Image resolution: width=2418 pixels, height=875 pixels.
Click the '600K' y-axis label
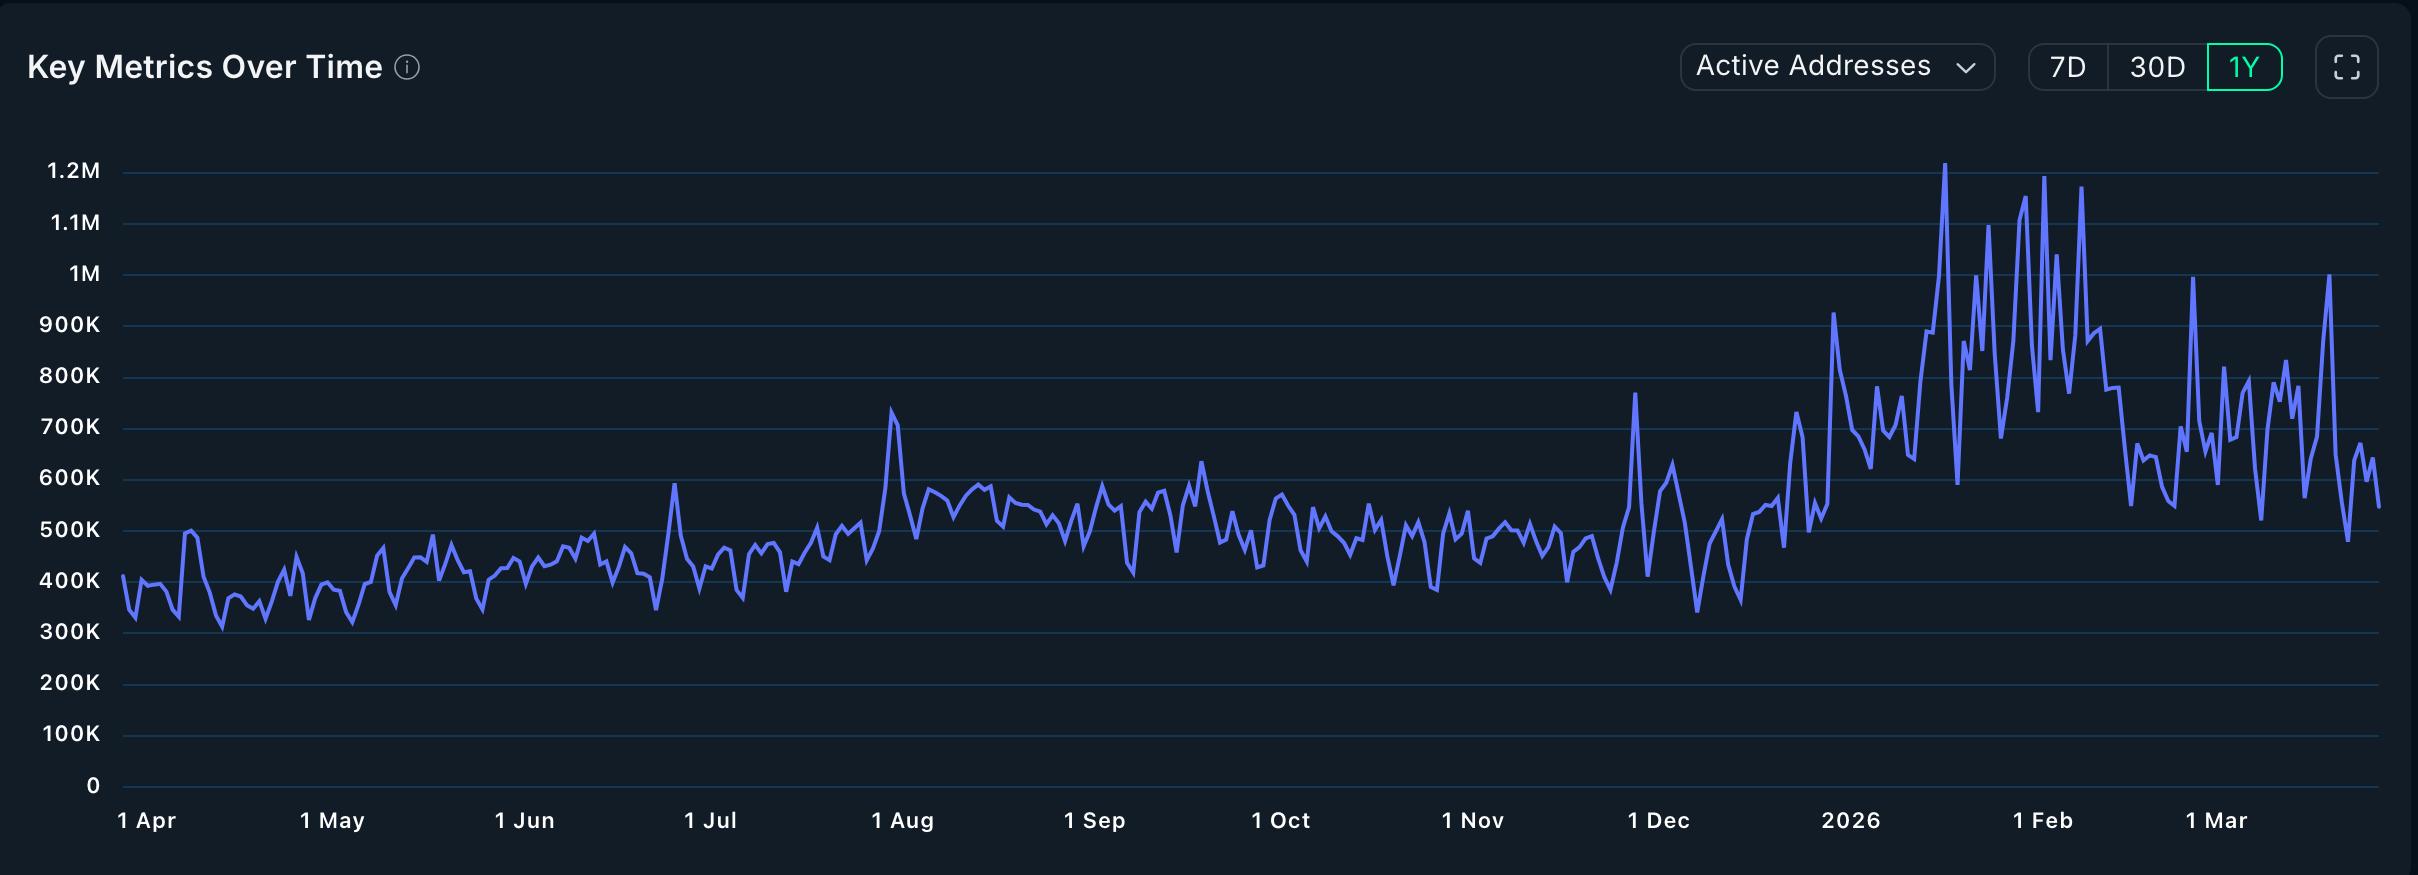(x=70, y=478)
